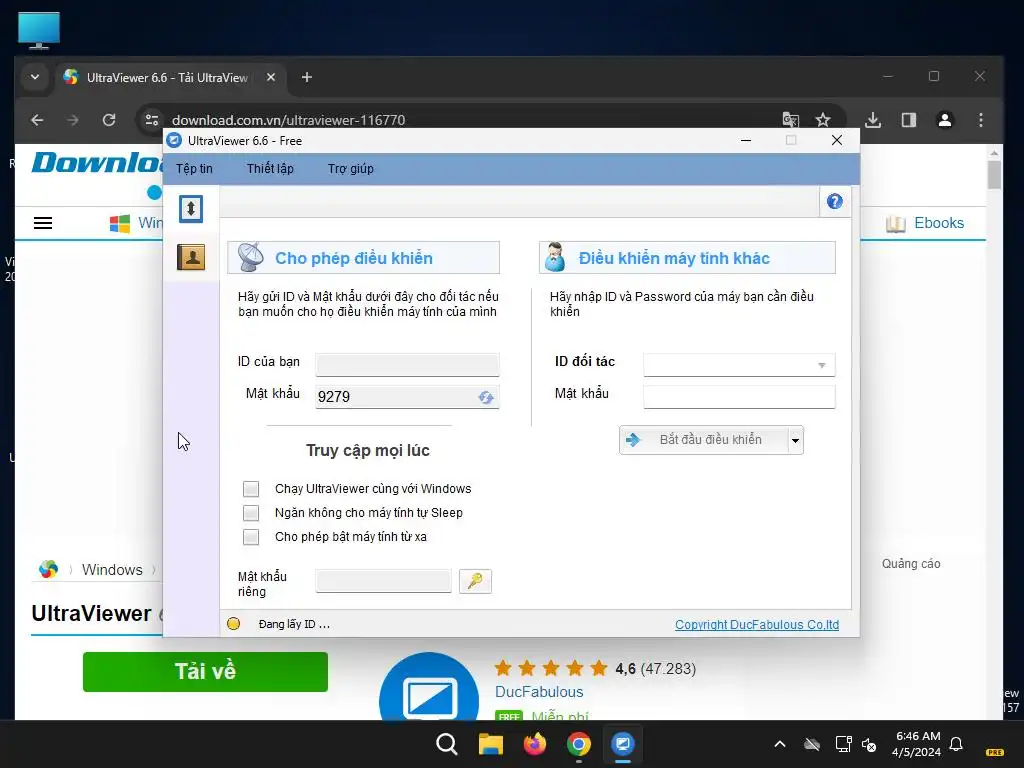Click the UltraViewer title bar logo icon
1024x768 pixels.
coord(174,140)
